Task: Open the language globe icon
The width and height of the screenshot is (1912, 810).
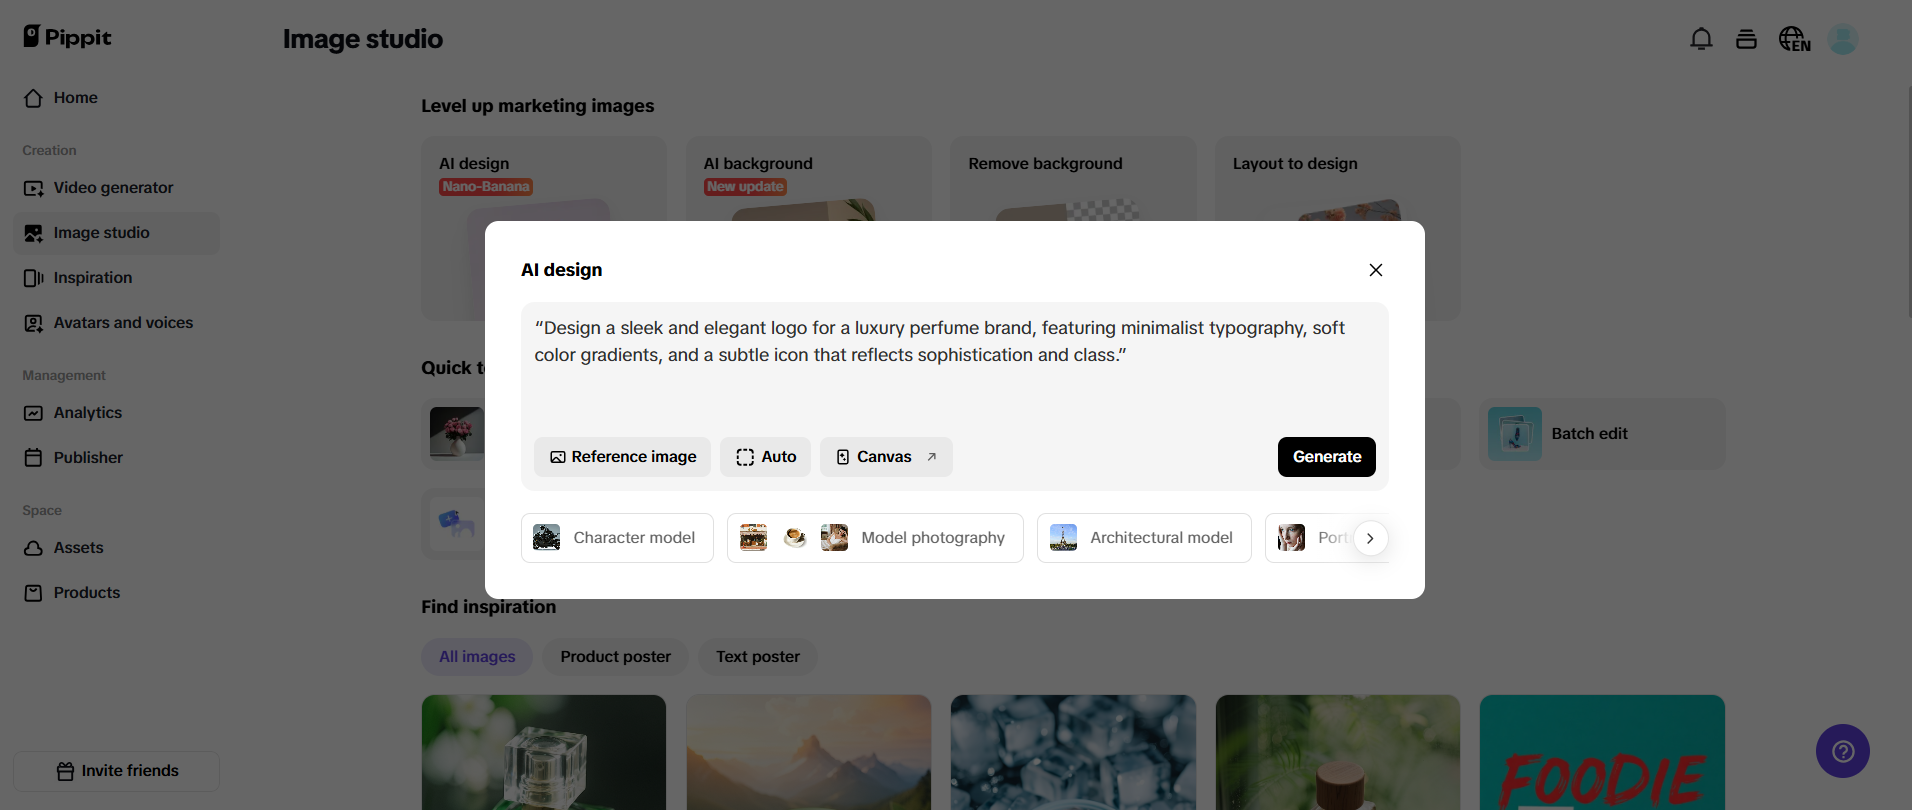Action: tap(1794, 39)
